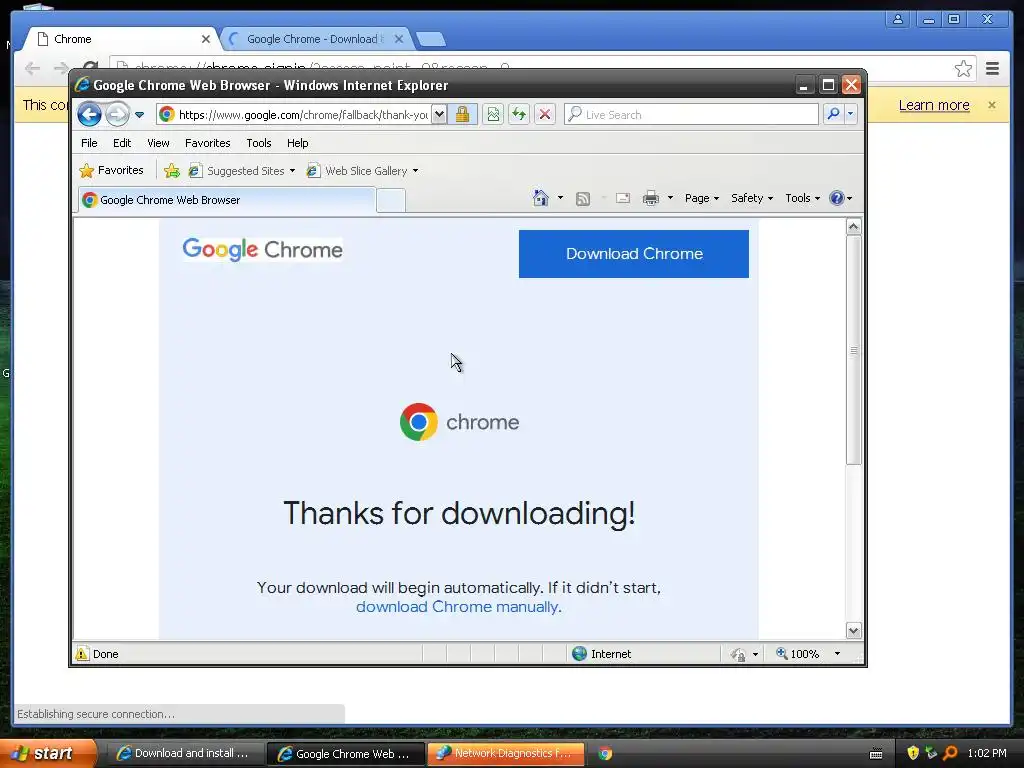
Task: Open the Tools menu in the menu bar
Action: click(259, 143)
